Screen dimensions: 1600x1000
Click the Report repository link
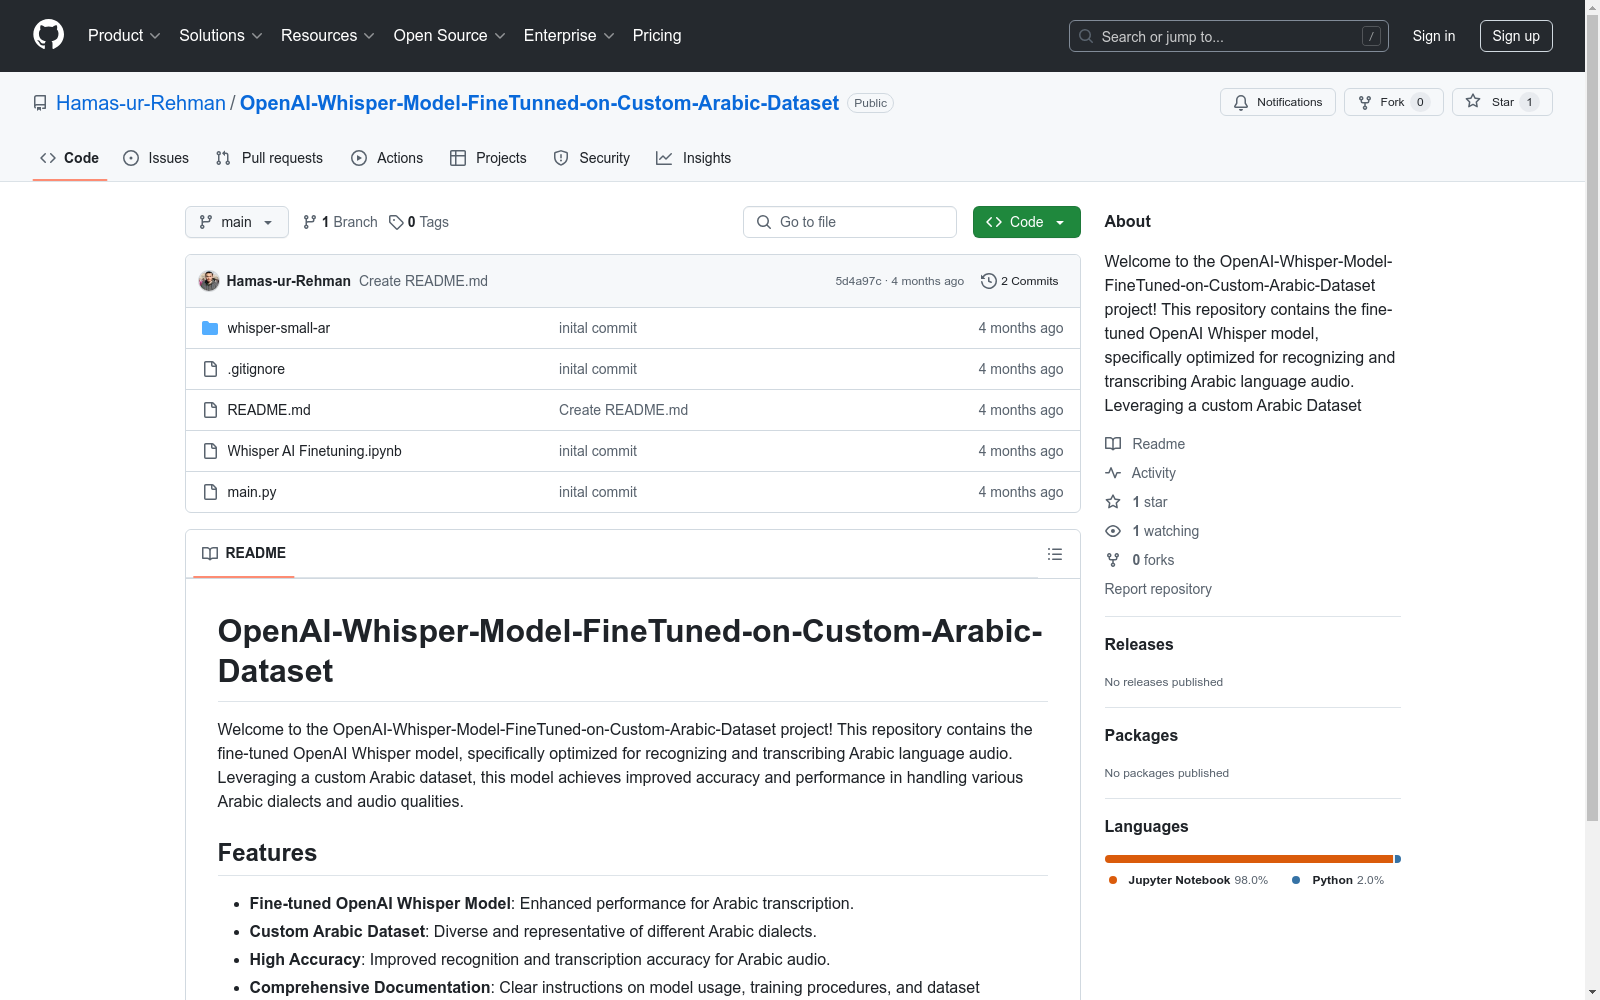(x=1158, y=589)
